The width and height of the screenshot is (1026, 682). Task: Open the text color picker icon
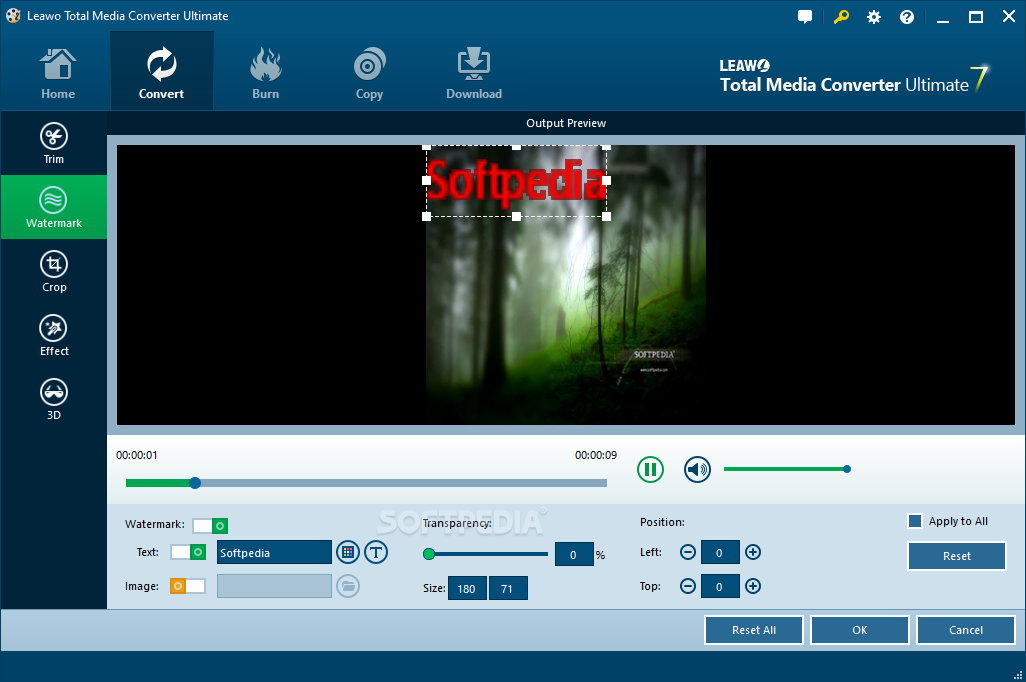348,552
